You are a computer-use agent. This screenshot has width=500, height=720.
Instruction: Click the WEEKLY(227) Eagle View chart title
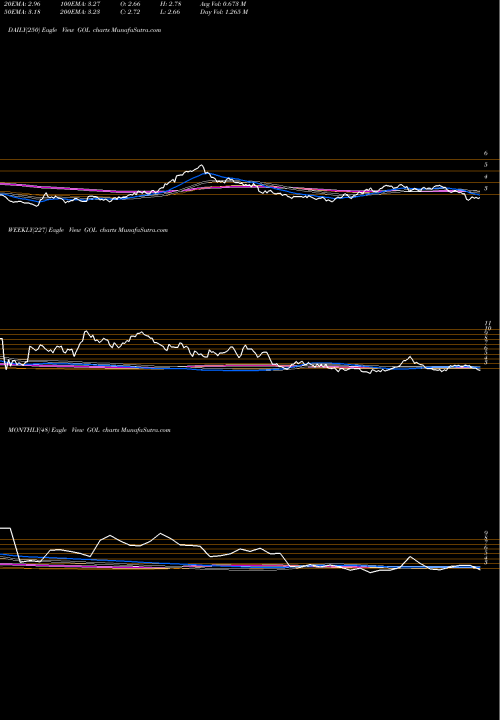88,230
